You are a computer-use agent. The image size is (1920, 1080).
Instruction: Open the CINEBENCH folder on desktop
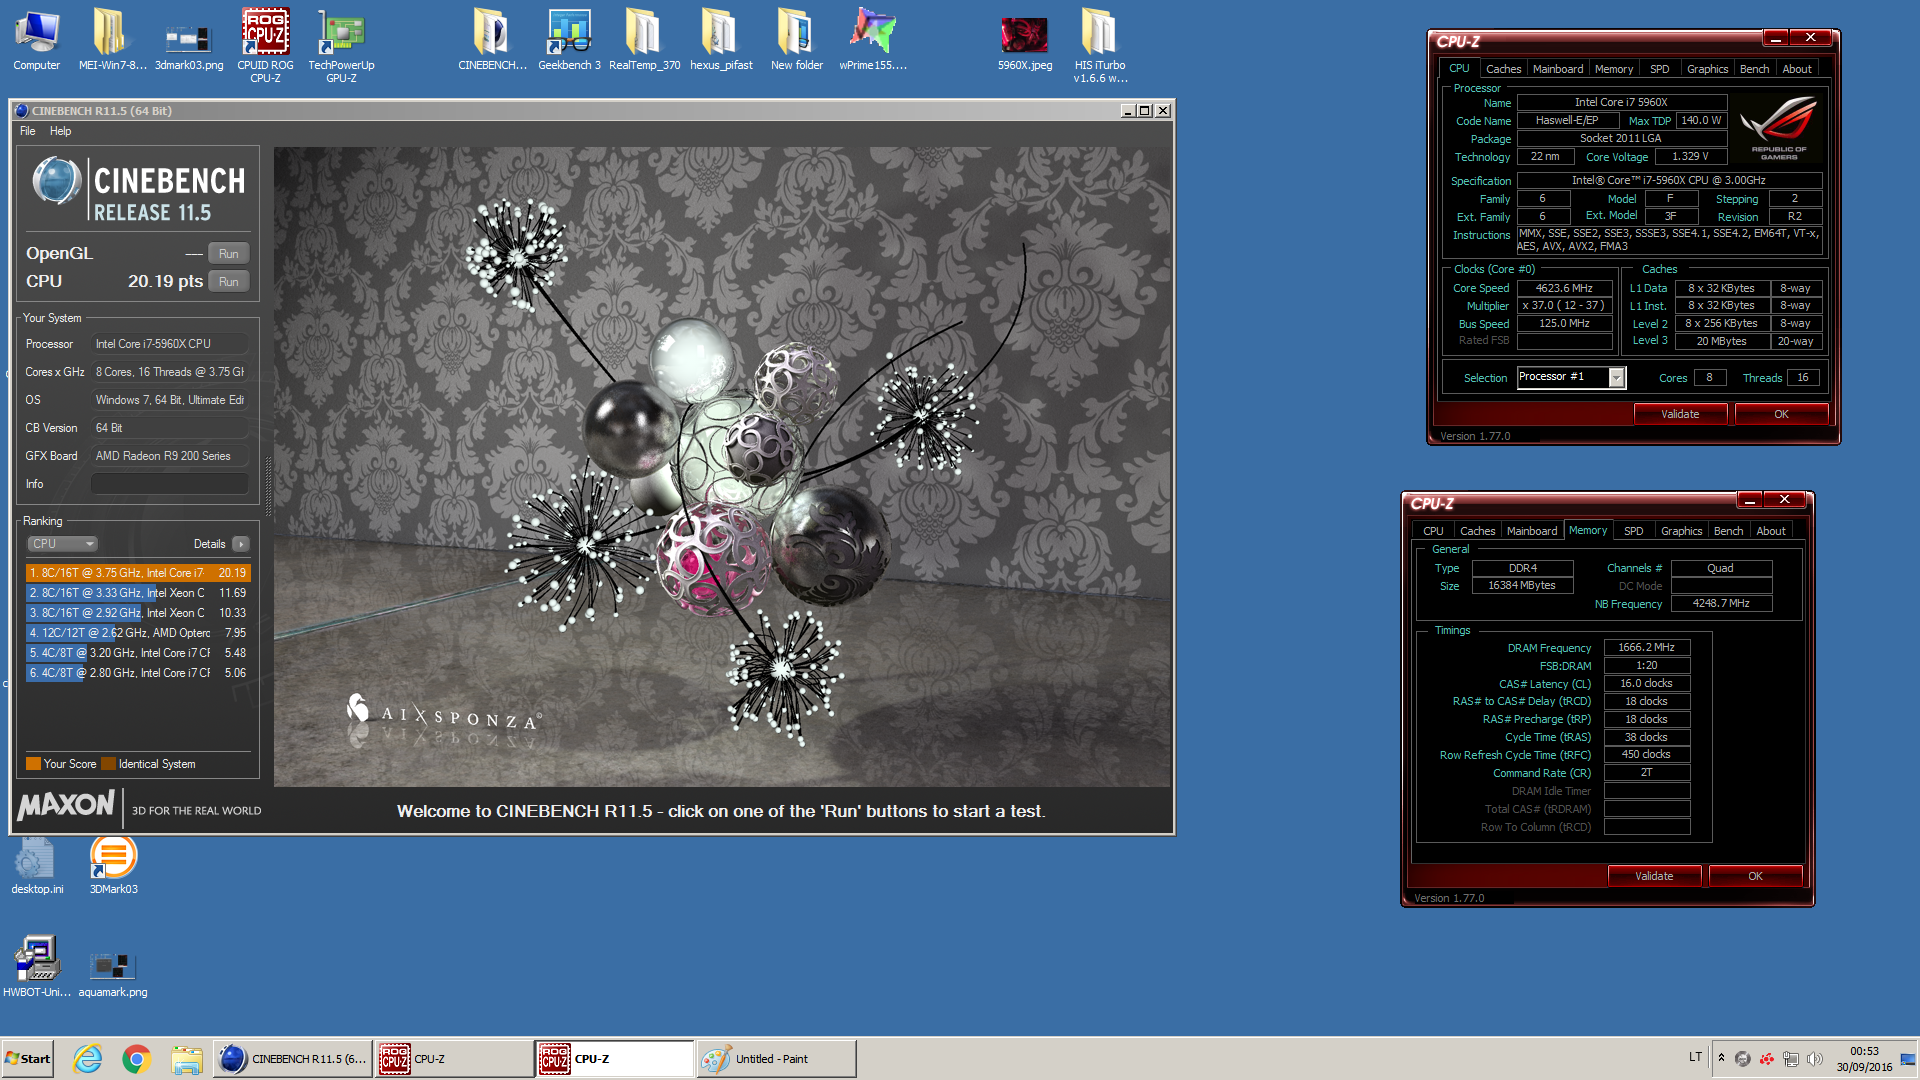492,40
